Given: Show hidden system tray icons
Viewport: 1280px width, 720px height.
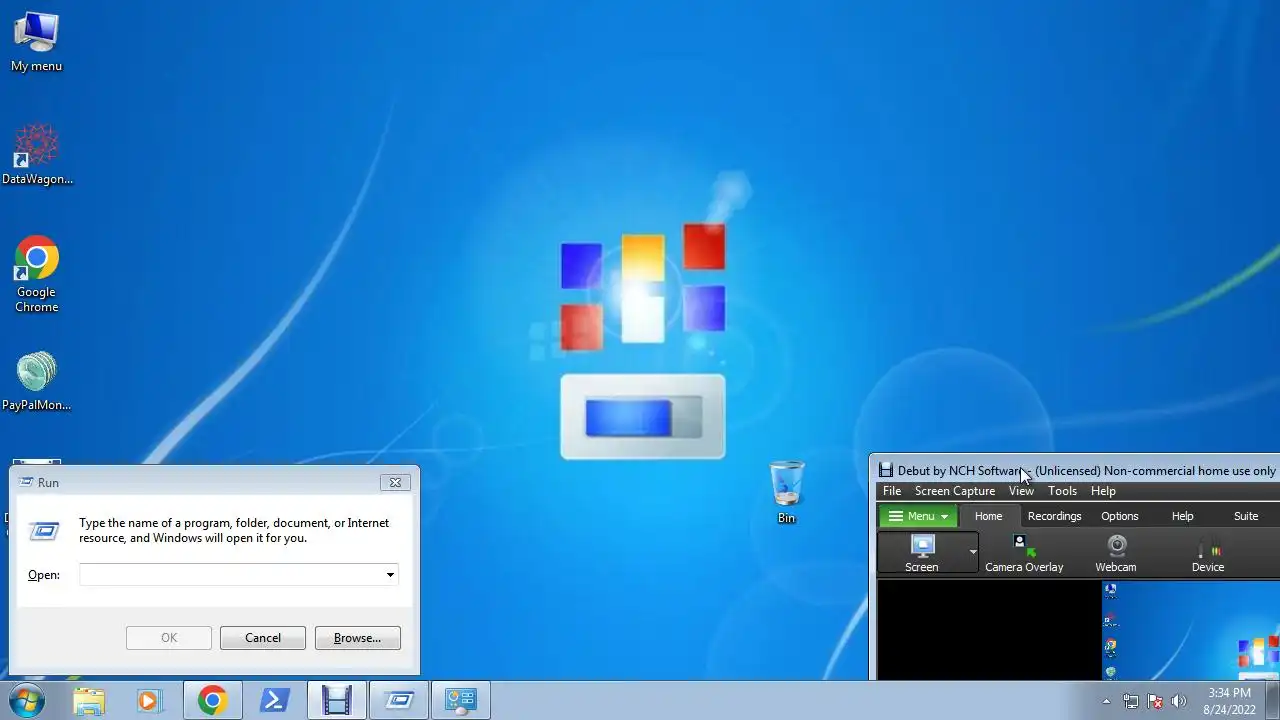Looking at the screenshot, I should tap(1106, 701).
